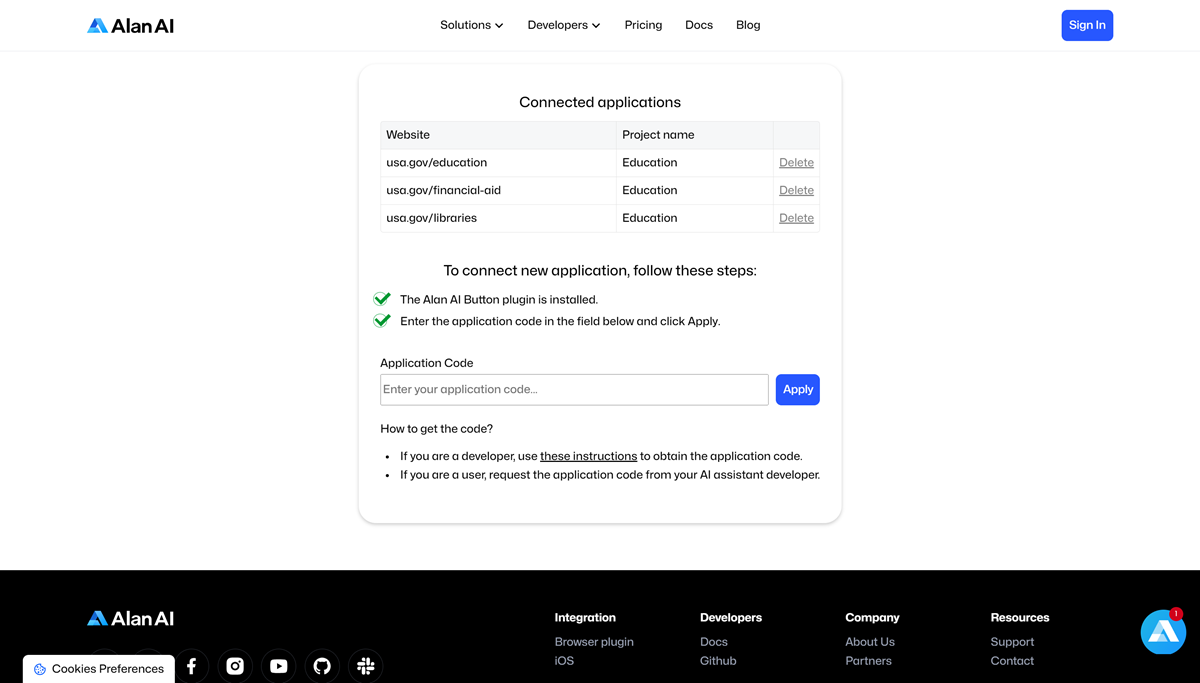1200x683 pixels.
Task: Open the Slack social icon
Action: [366, 666]
